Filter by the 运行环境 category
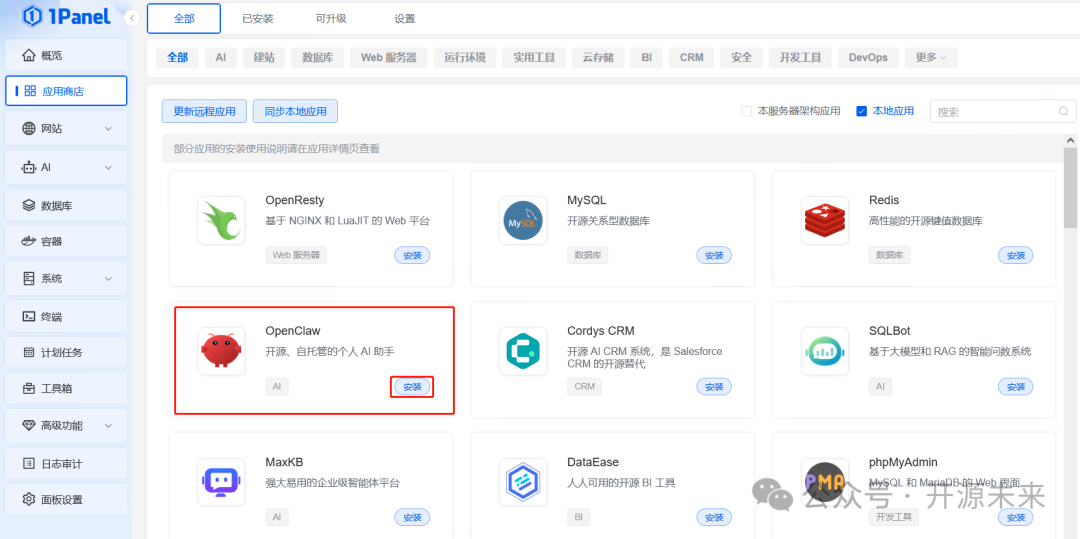This screenshot has height=539, width=1080. (465, 58)
